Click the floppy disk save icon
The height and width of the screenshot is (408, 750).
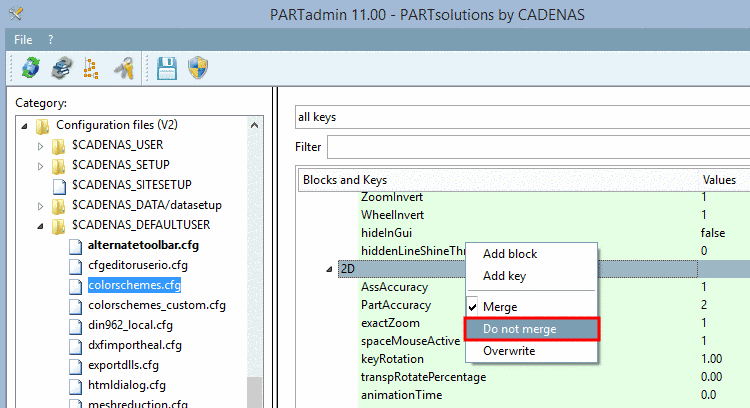point(167,68)
